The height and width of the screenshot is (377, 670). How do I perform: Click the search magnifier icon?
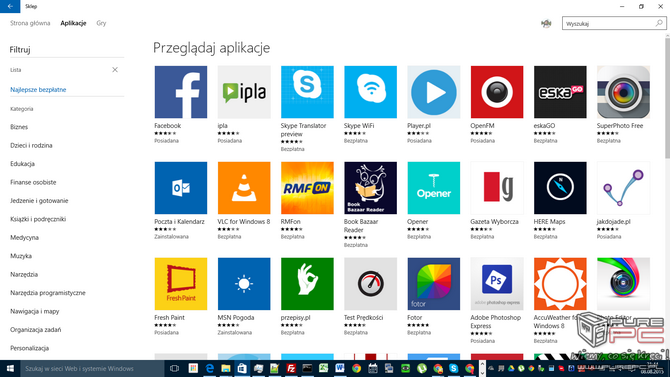coord(659,23)
